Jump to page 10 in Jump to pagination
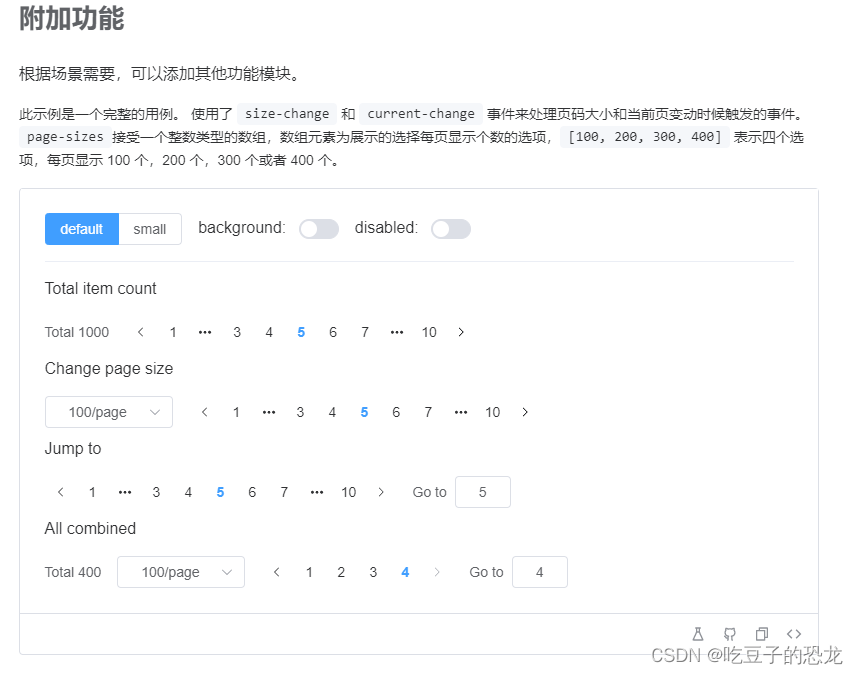 (348, 491)
